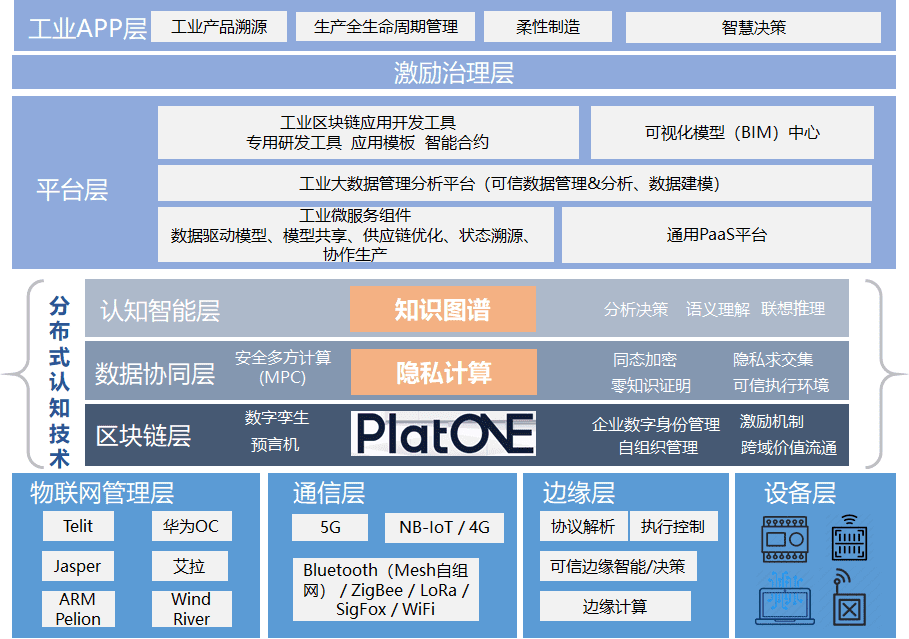Screen dimensions: 909x639
Task: Click the Wi-Fi signal symbol above the scanner icon
Action: (x=848, y=519)
